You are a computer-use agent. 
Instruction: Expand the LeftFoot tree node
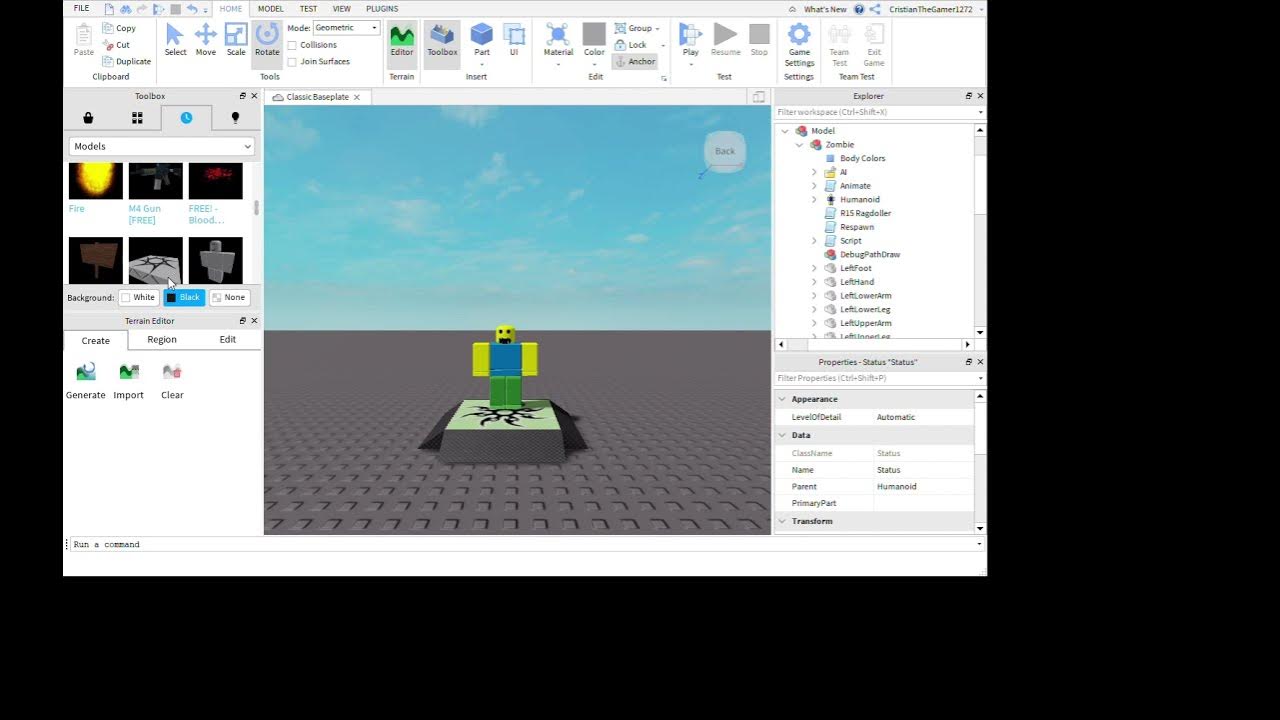pos(814,269)
